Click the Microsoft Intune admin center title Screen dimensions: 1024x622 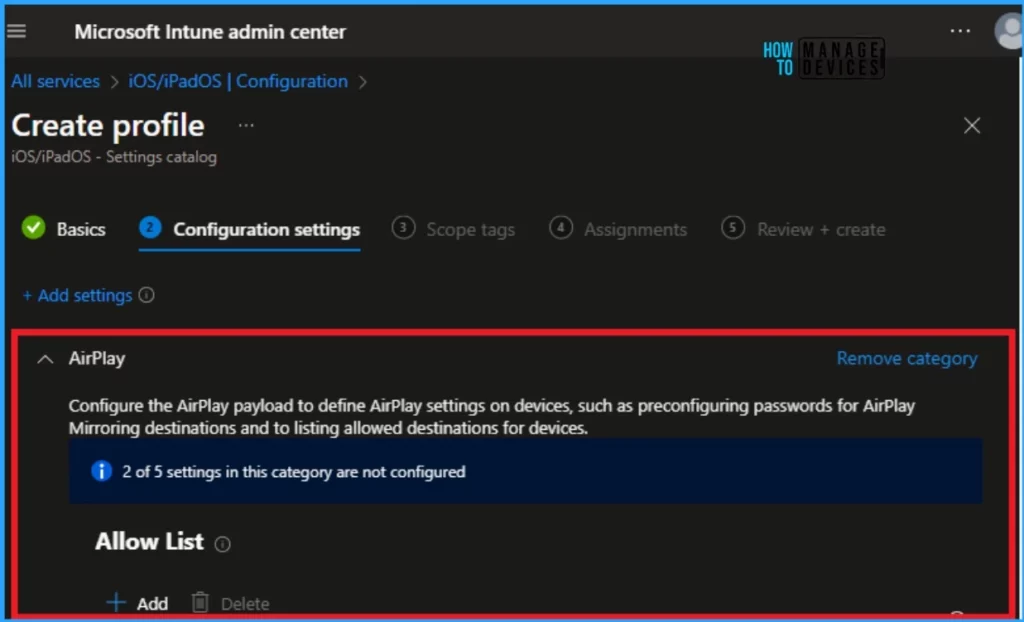click(x=210, y=31)
